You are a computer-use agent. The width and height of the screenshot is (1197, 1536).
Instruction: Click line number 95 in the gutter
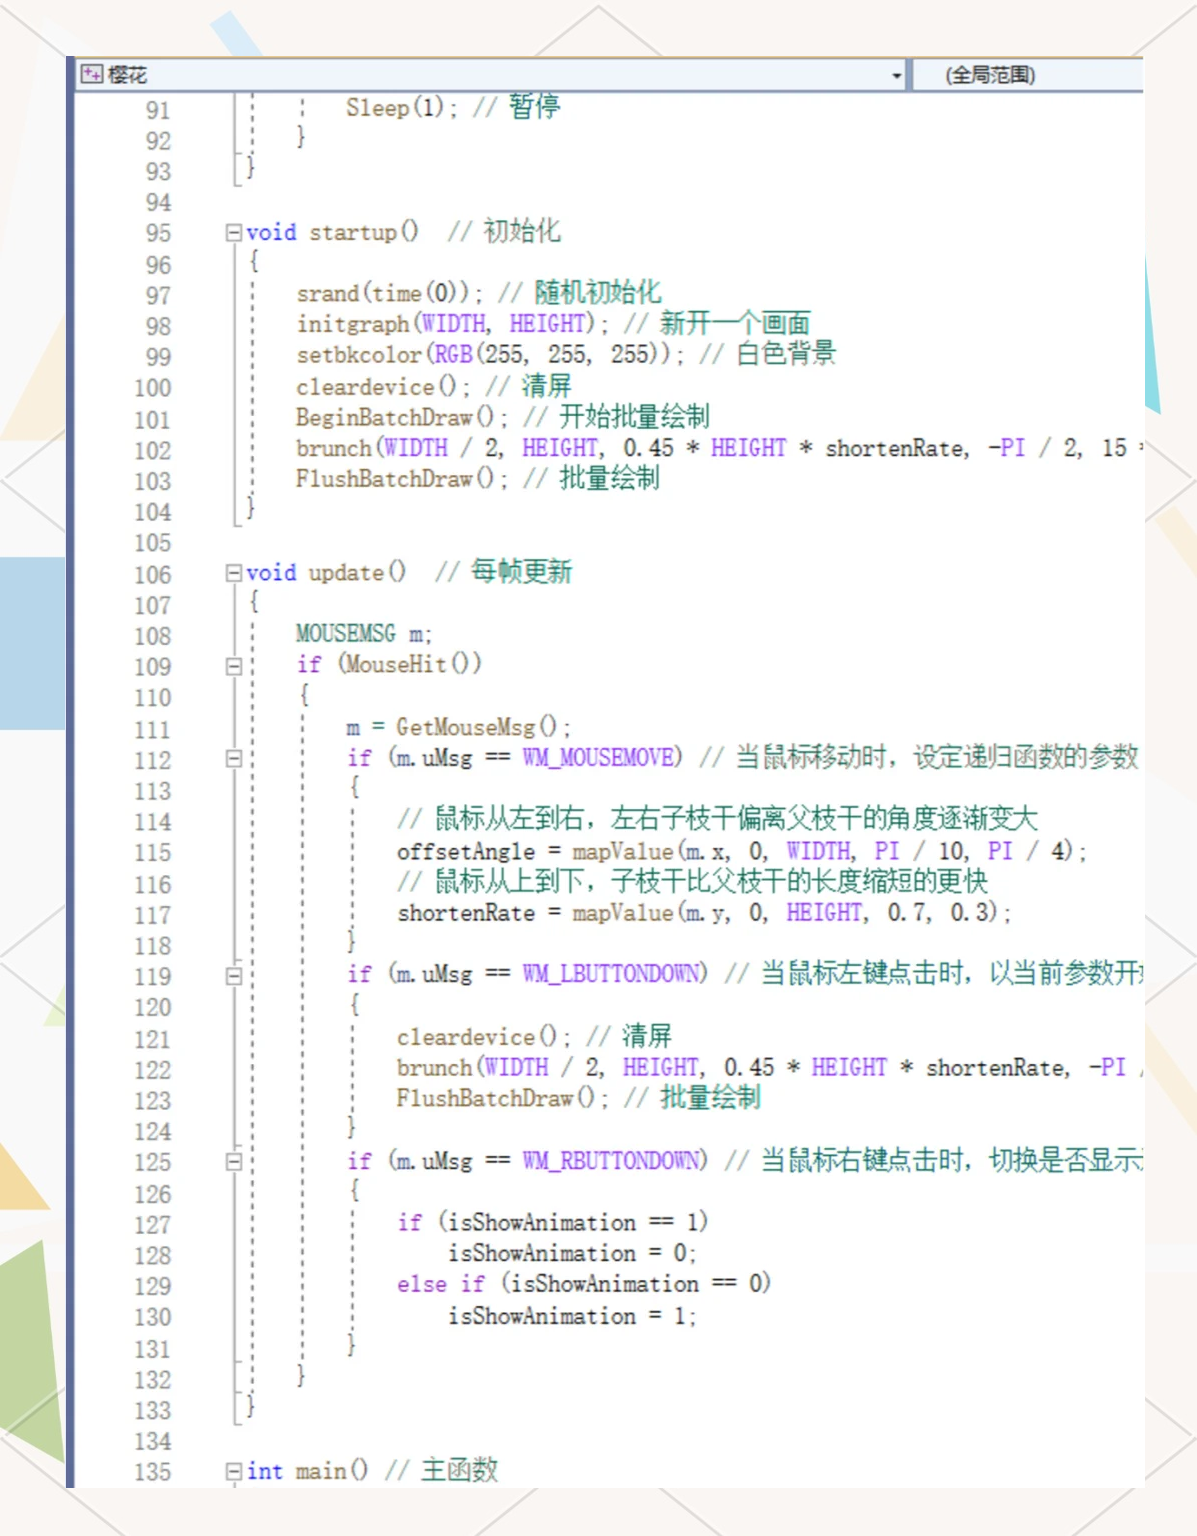coord(158,233)
